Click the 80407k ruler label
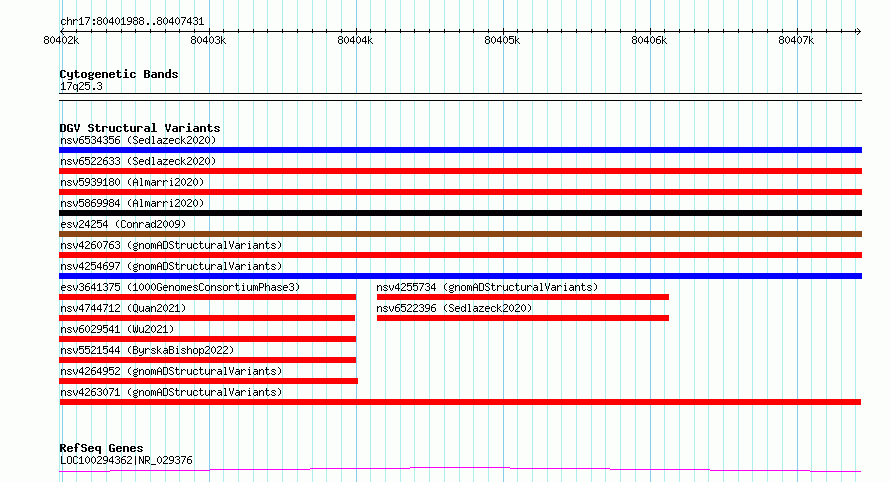Viewport: 890px width, 482px height. tap(796, 40)
